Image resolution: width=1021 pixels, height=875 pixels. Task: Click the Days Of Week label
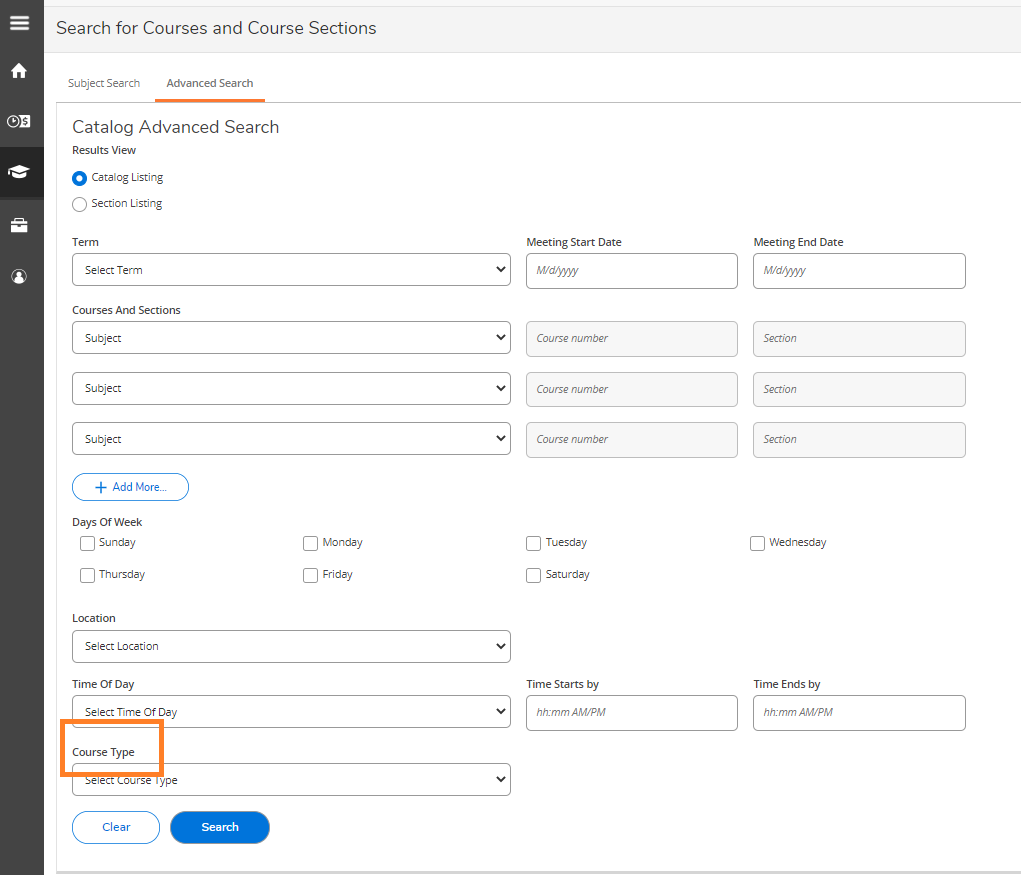pyautogui.click(x=107, y=522)
